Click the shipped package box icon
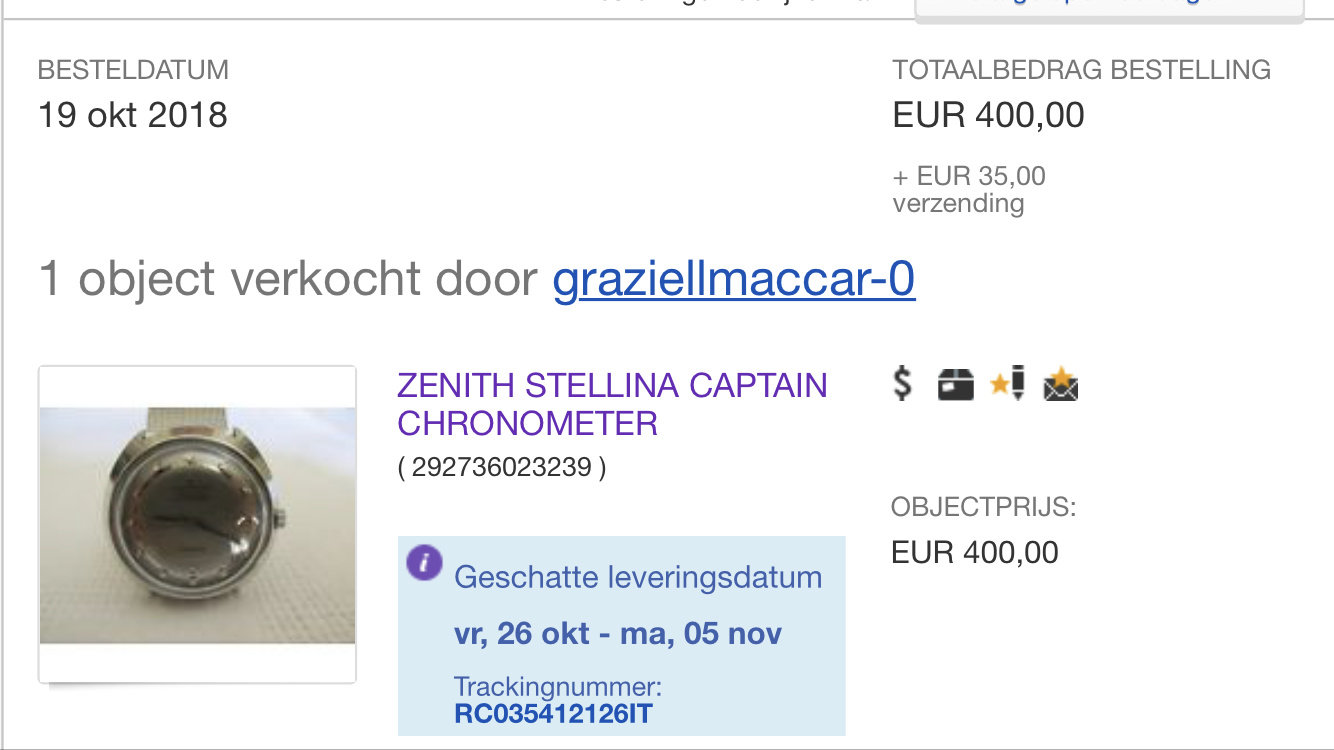This screenshot has height=750, width=1334. coord(956,385)
